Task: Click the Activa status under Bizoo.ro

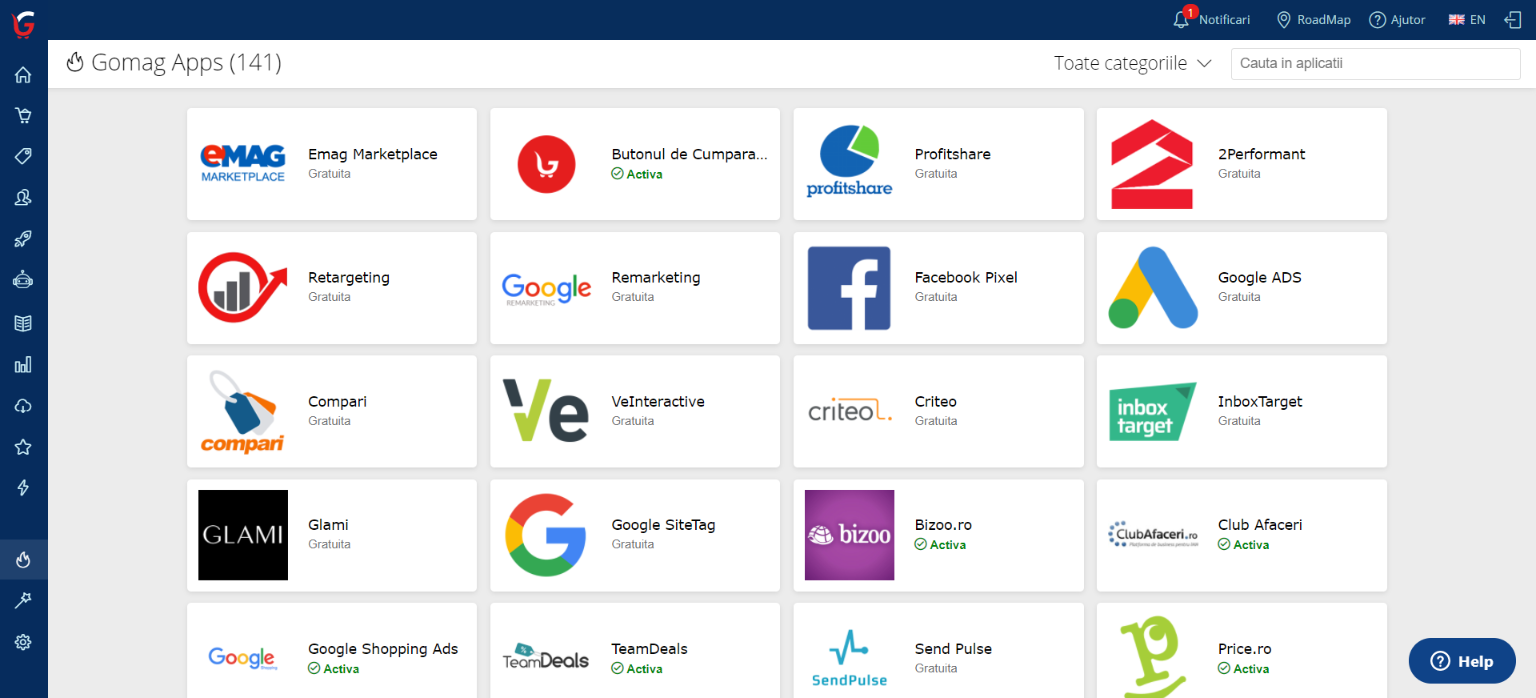Action: [x=940, y=545]
